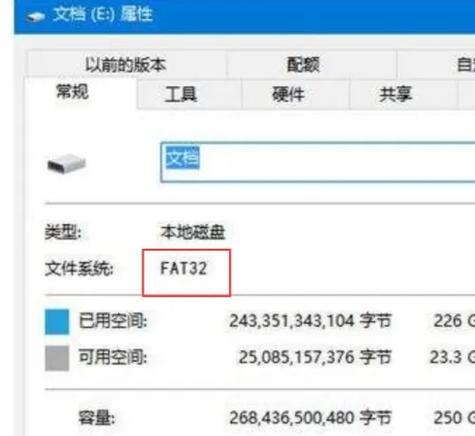Click the large drive icon beside the name field
The image size is (475, 436).
coord(67,163)
